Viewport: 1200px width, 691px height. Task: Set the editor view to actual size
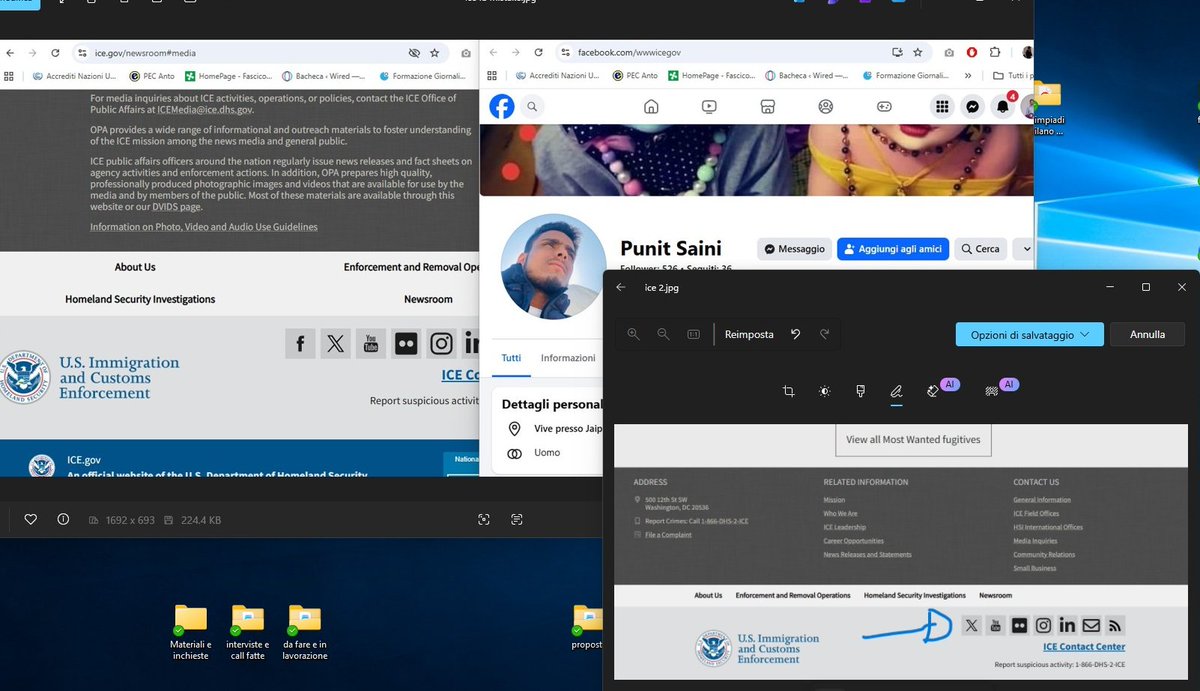point(694,334)
